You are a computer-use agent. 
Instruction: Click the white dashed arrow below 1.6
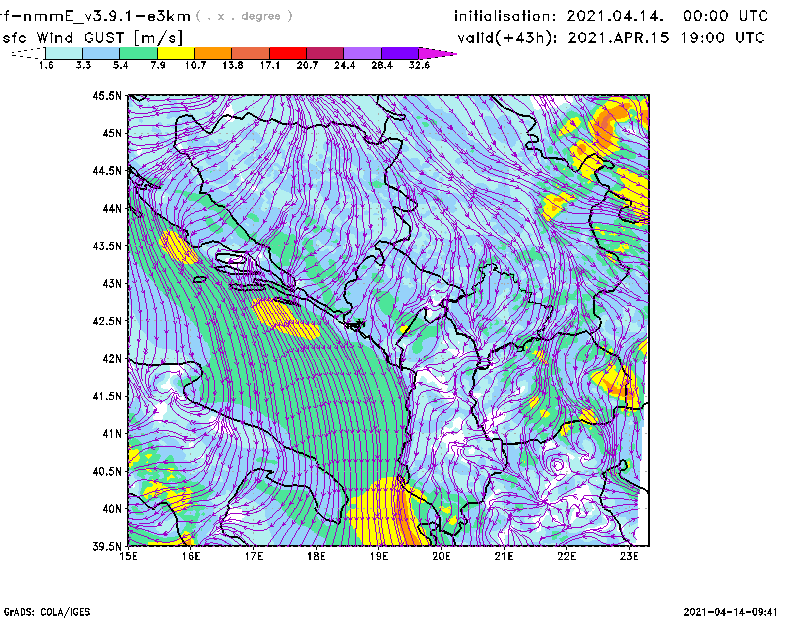tap(28, 53)
